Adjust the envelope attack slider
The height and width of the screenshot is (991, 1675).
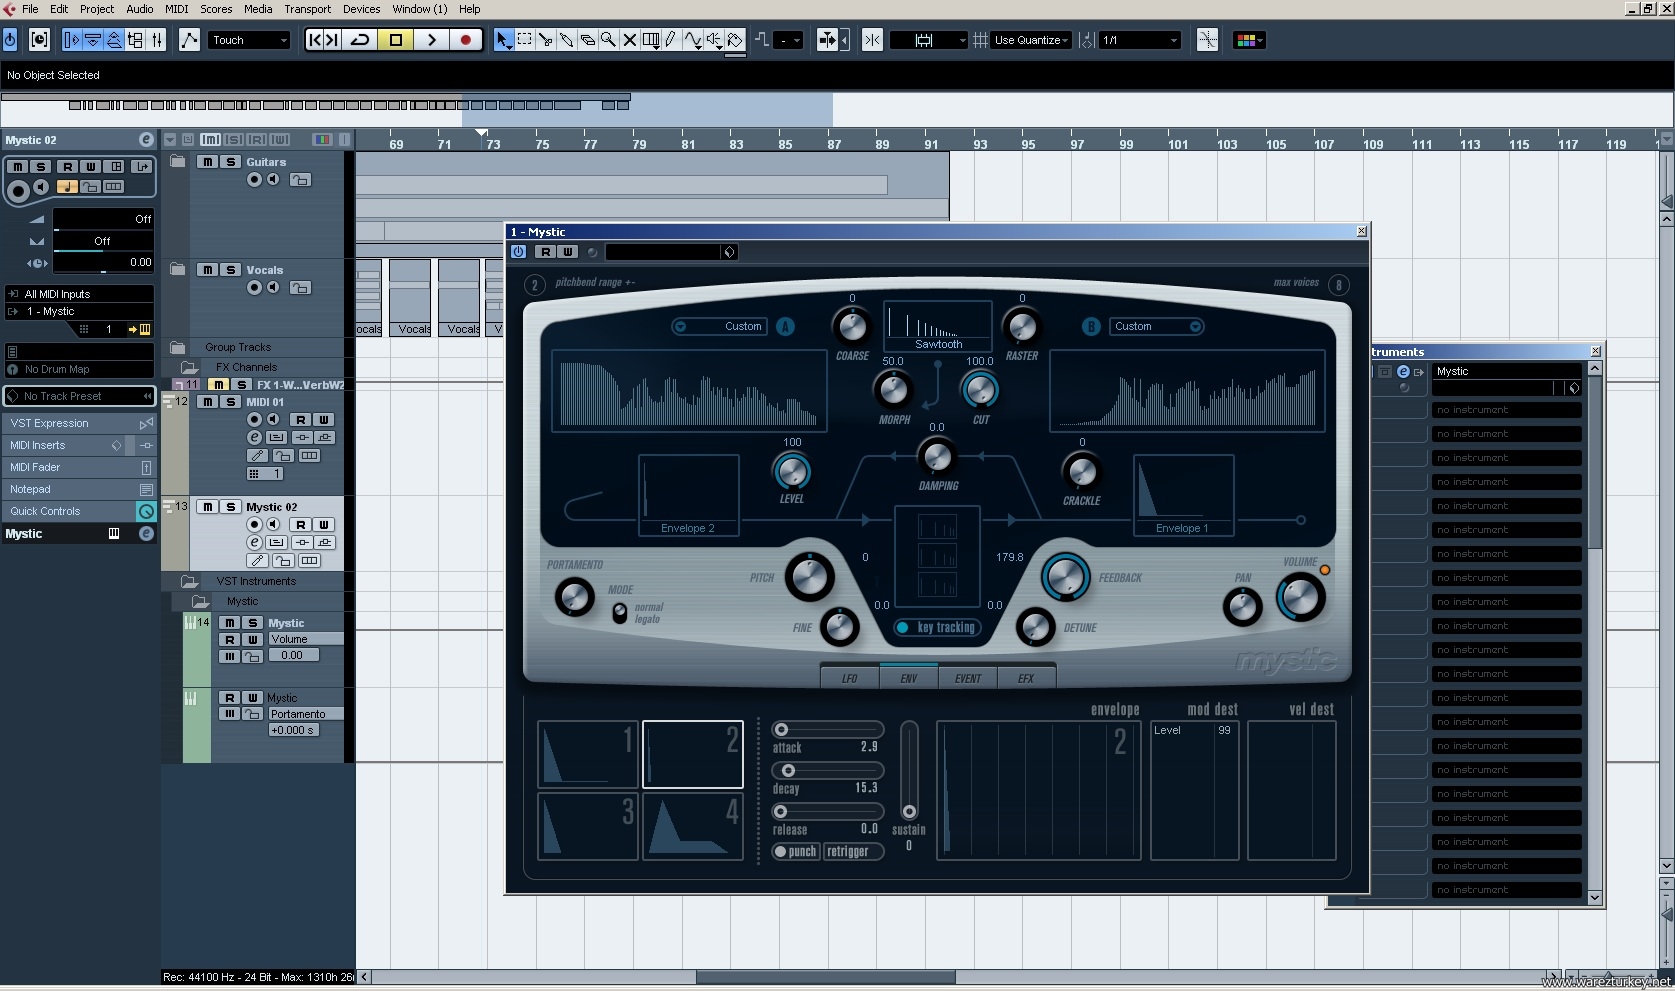tap(782, 730)
